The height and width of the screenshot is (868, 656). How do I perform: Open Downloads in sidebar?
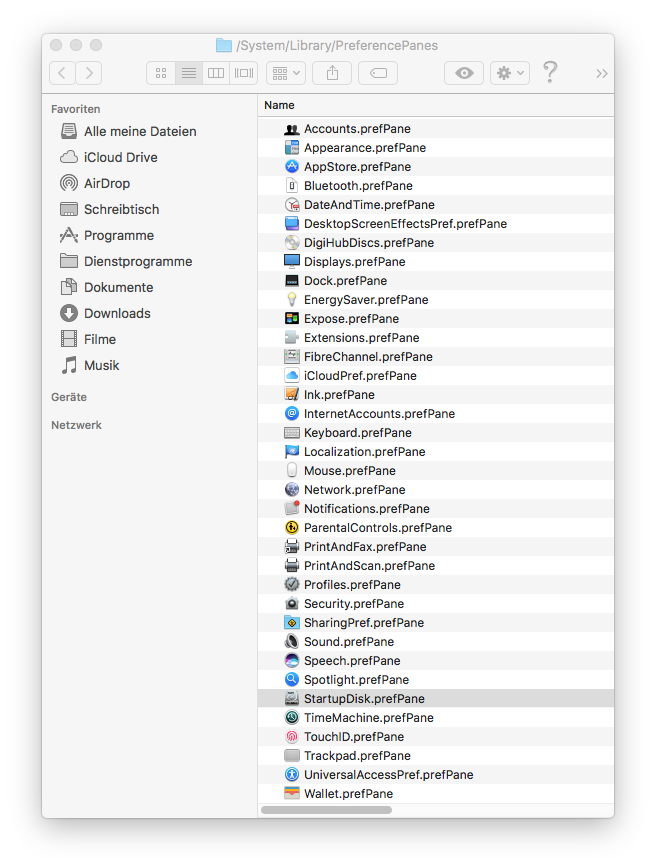[x=105, y=313]
